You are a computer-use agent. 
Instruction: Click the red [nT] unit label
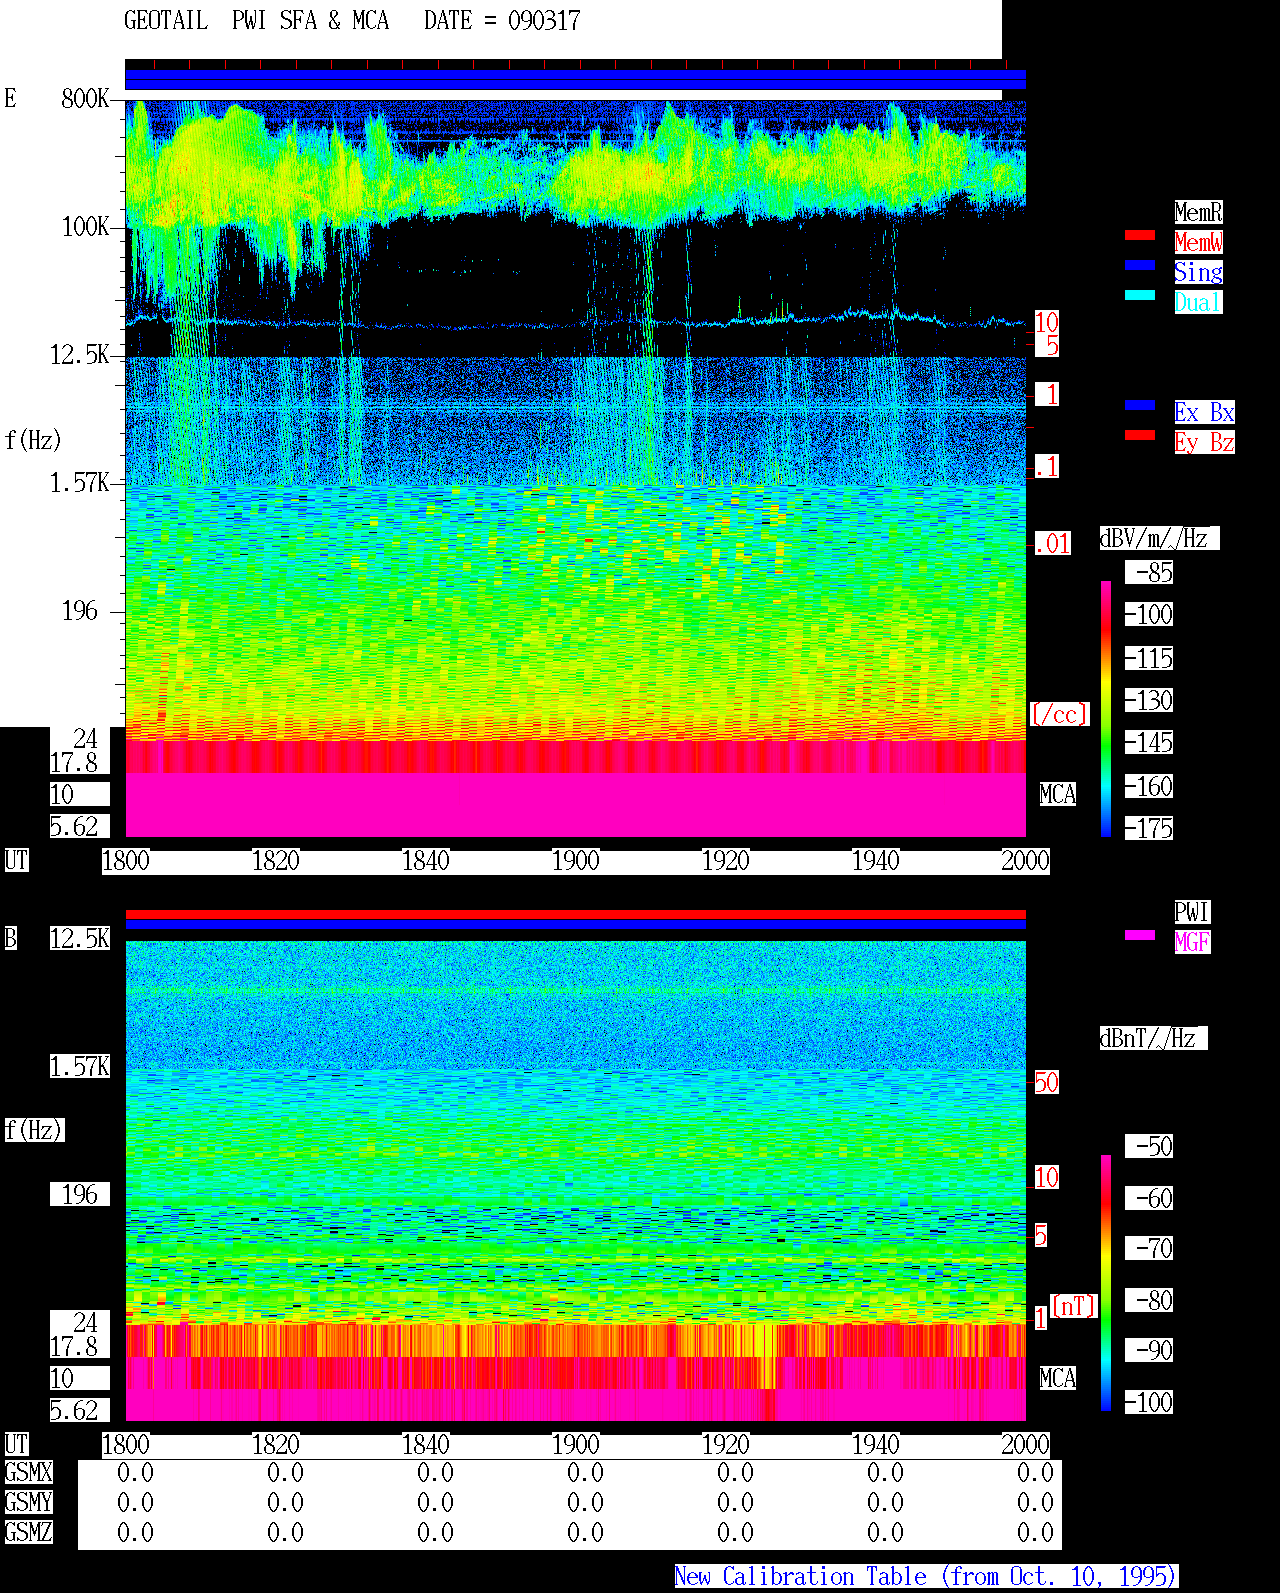coord(1074,1306)
